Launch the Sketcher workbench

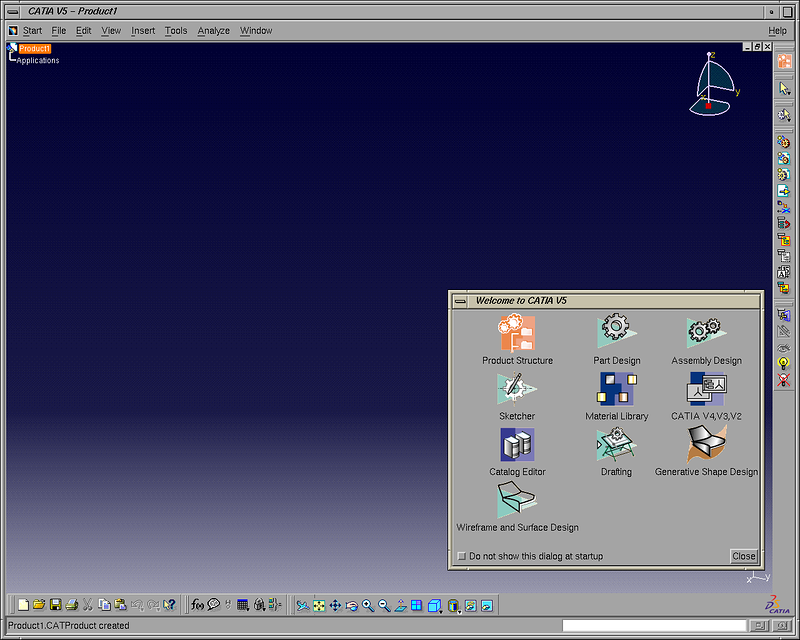tap(516, 388)
